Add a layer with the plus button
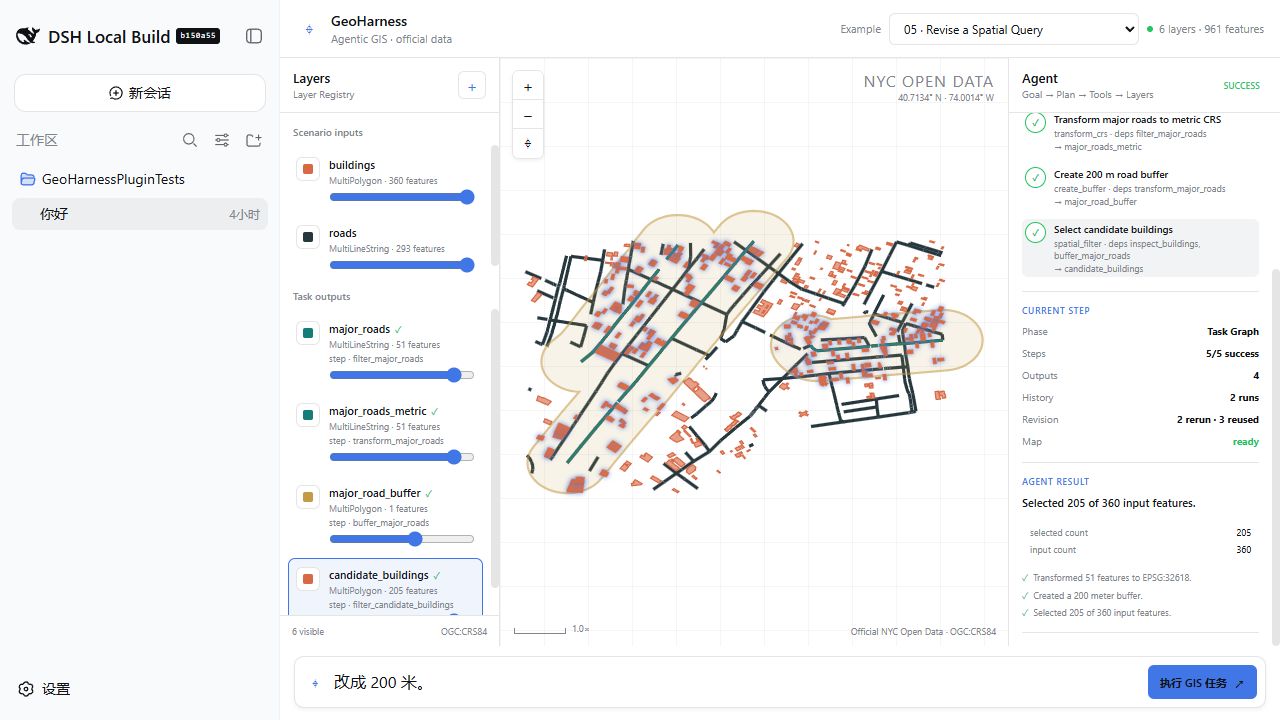The width and height of the screenshot is (1280, 720). pyautogui.click(x=472, y=85)
